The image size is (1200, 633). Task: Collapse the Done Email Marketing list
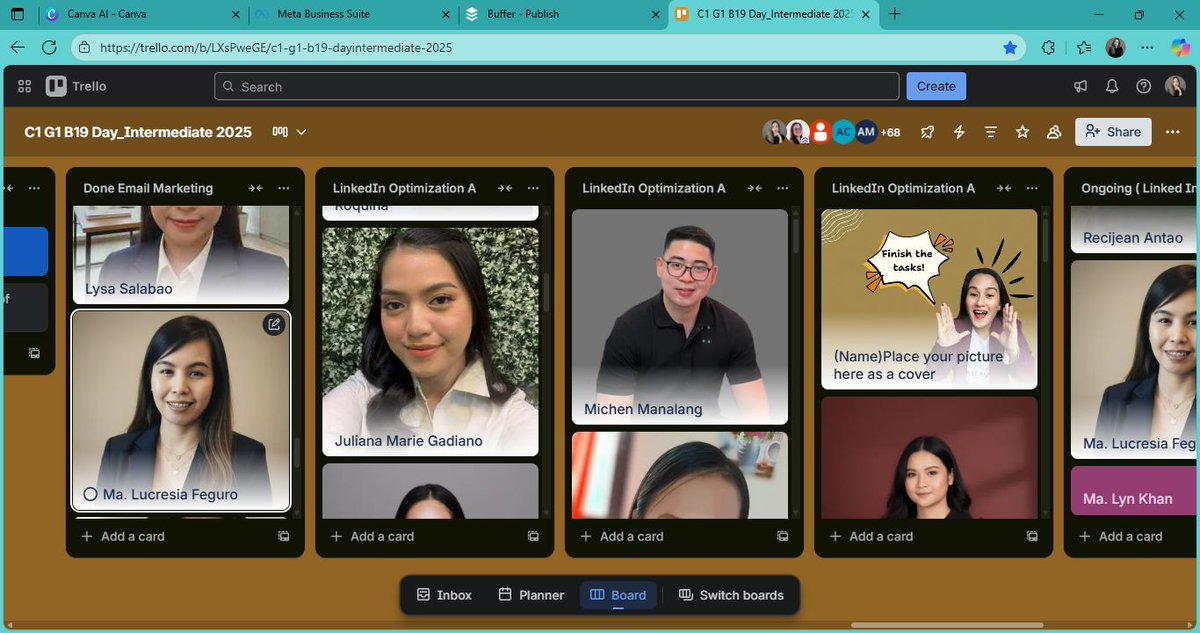point(255,188)
